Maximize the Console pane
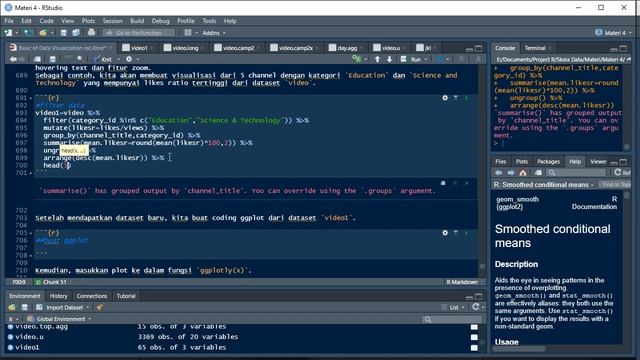This screenshot has width=640, height=360. [623, 48]
